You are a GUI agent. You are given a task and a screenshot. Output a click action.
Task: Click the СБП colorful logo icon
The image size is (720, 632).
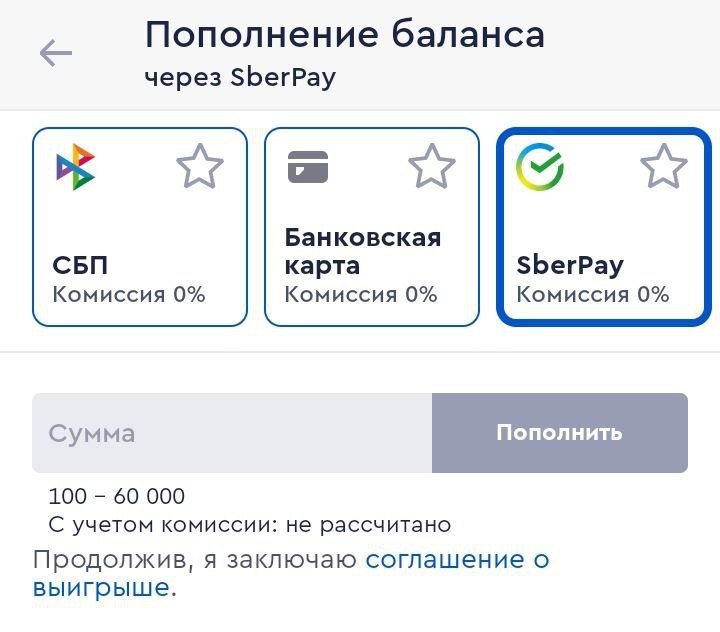click(76, 167)
